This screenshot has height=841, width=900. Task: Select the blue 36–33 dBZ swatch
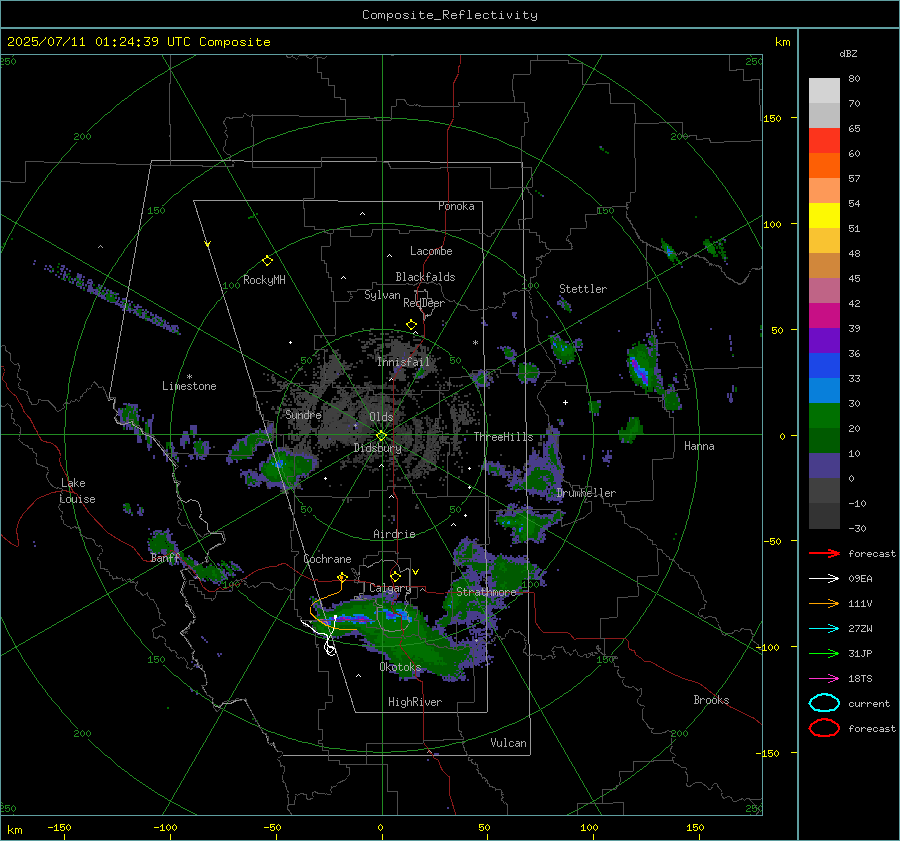pyautogui.click(x=824, y=365)
